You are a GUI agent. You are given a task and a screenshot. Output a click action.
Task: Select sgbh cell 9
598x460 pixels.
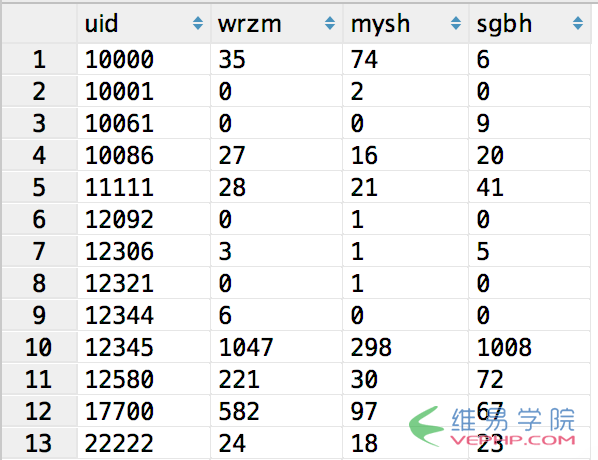point(530,123)
